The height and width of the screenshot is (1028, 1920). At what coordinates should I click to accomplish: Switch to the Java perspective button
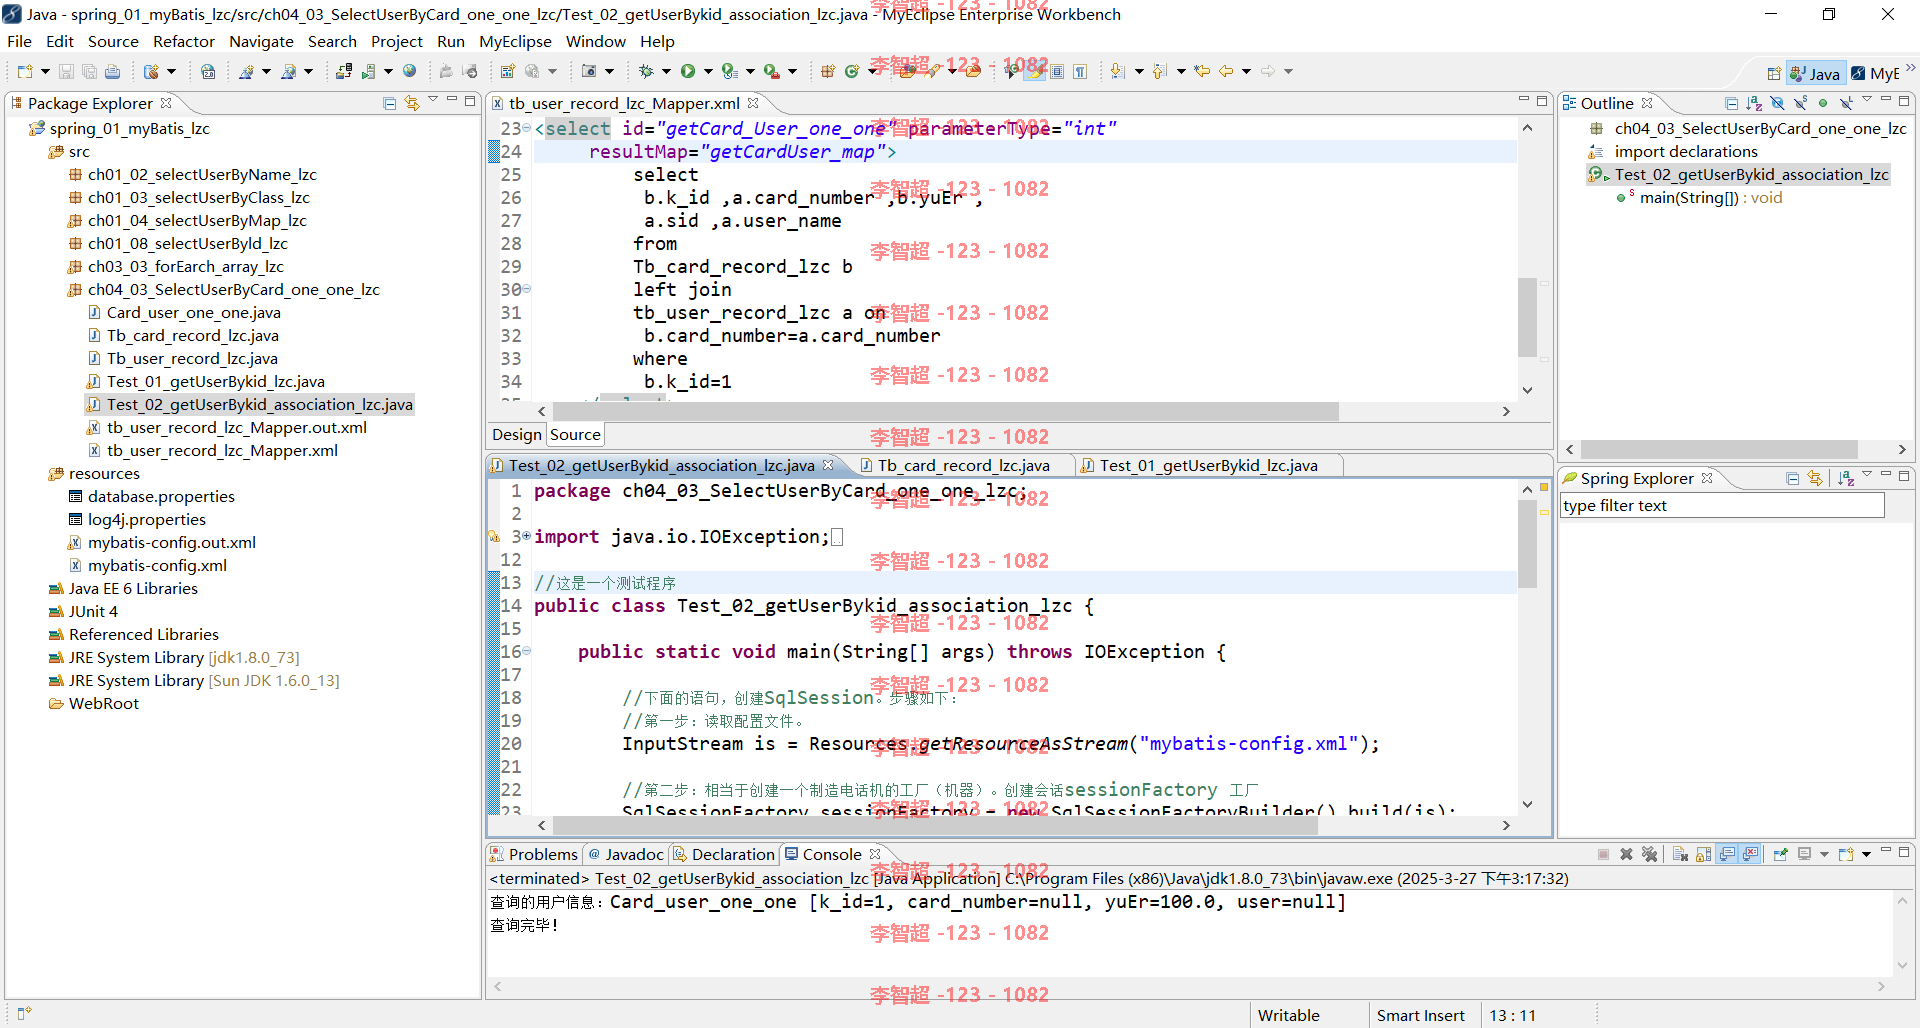click(x=1815, y=73)
